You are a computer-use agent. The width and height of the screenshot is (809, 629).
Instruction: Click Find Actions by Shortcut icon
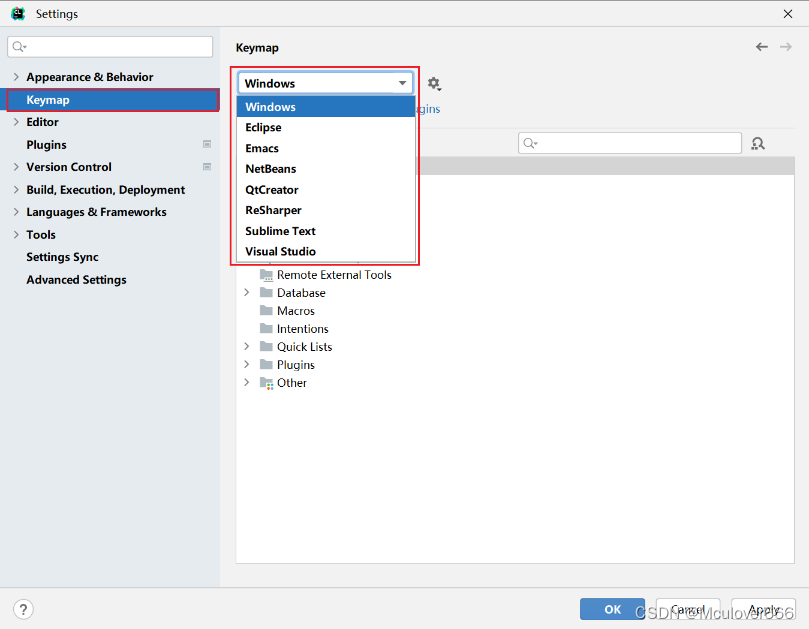(758, 143)
